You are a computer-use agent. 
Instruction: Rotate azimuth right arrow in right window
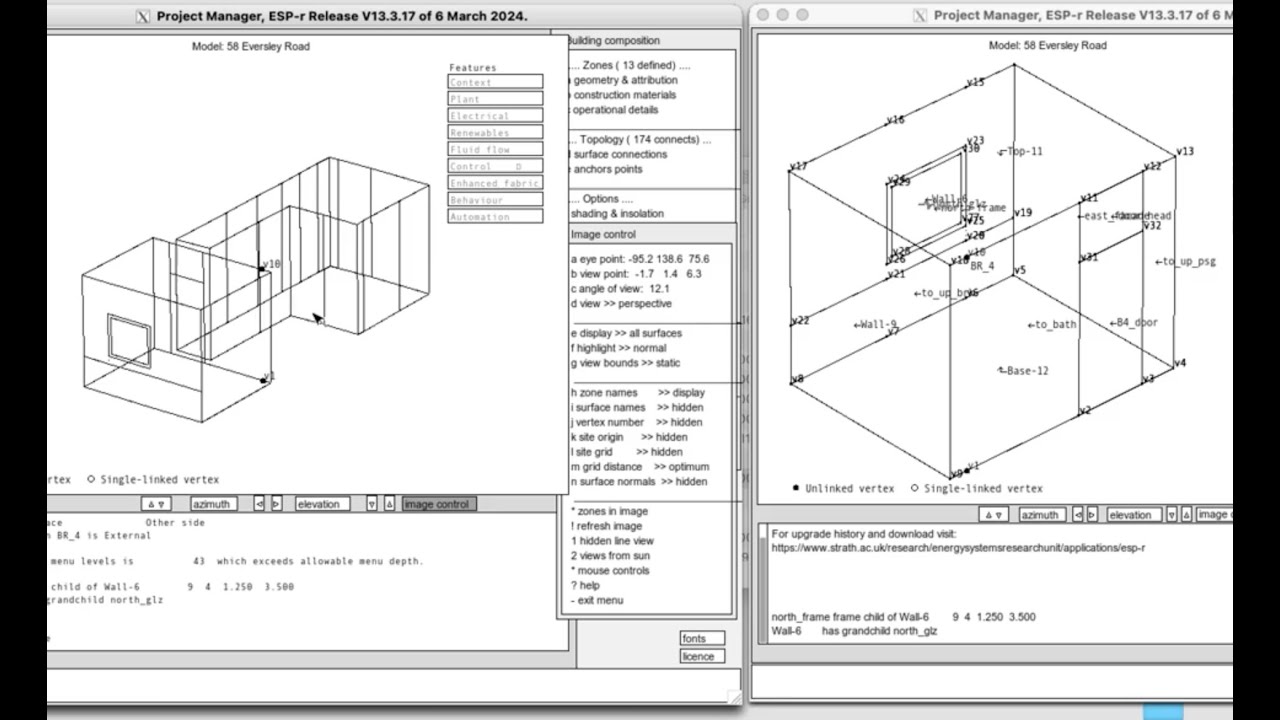(x=1094, y=514)
